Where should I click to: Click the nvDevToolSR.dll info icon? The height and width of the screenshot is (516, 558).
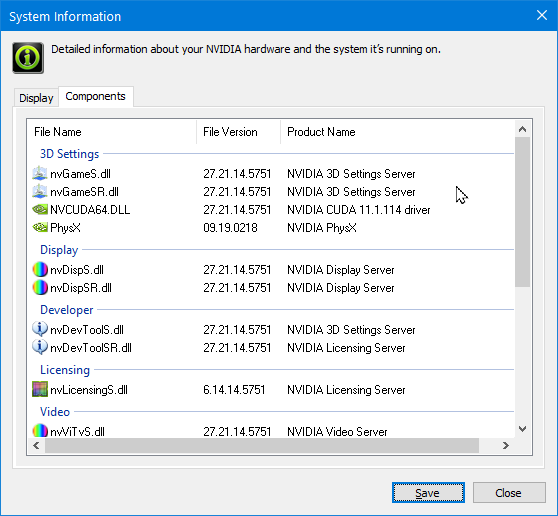(x=40, y=347)
